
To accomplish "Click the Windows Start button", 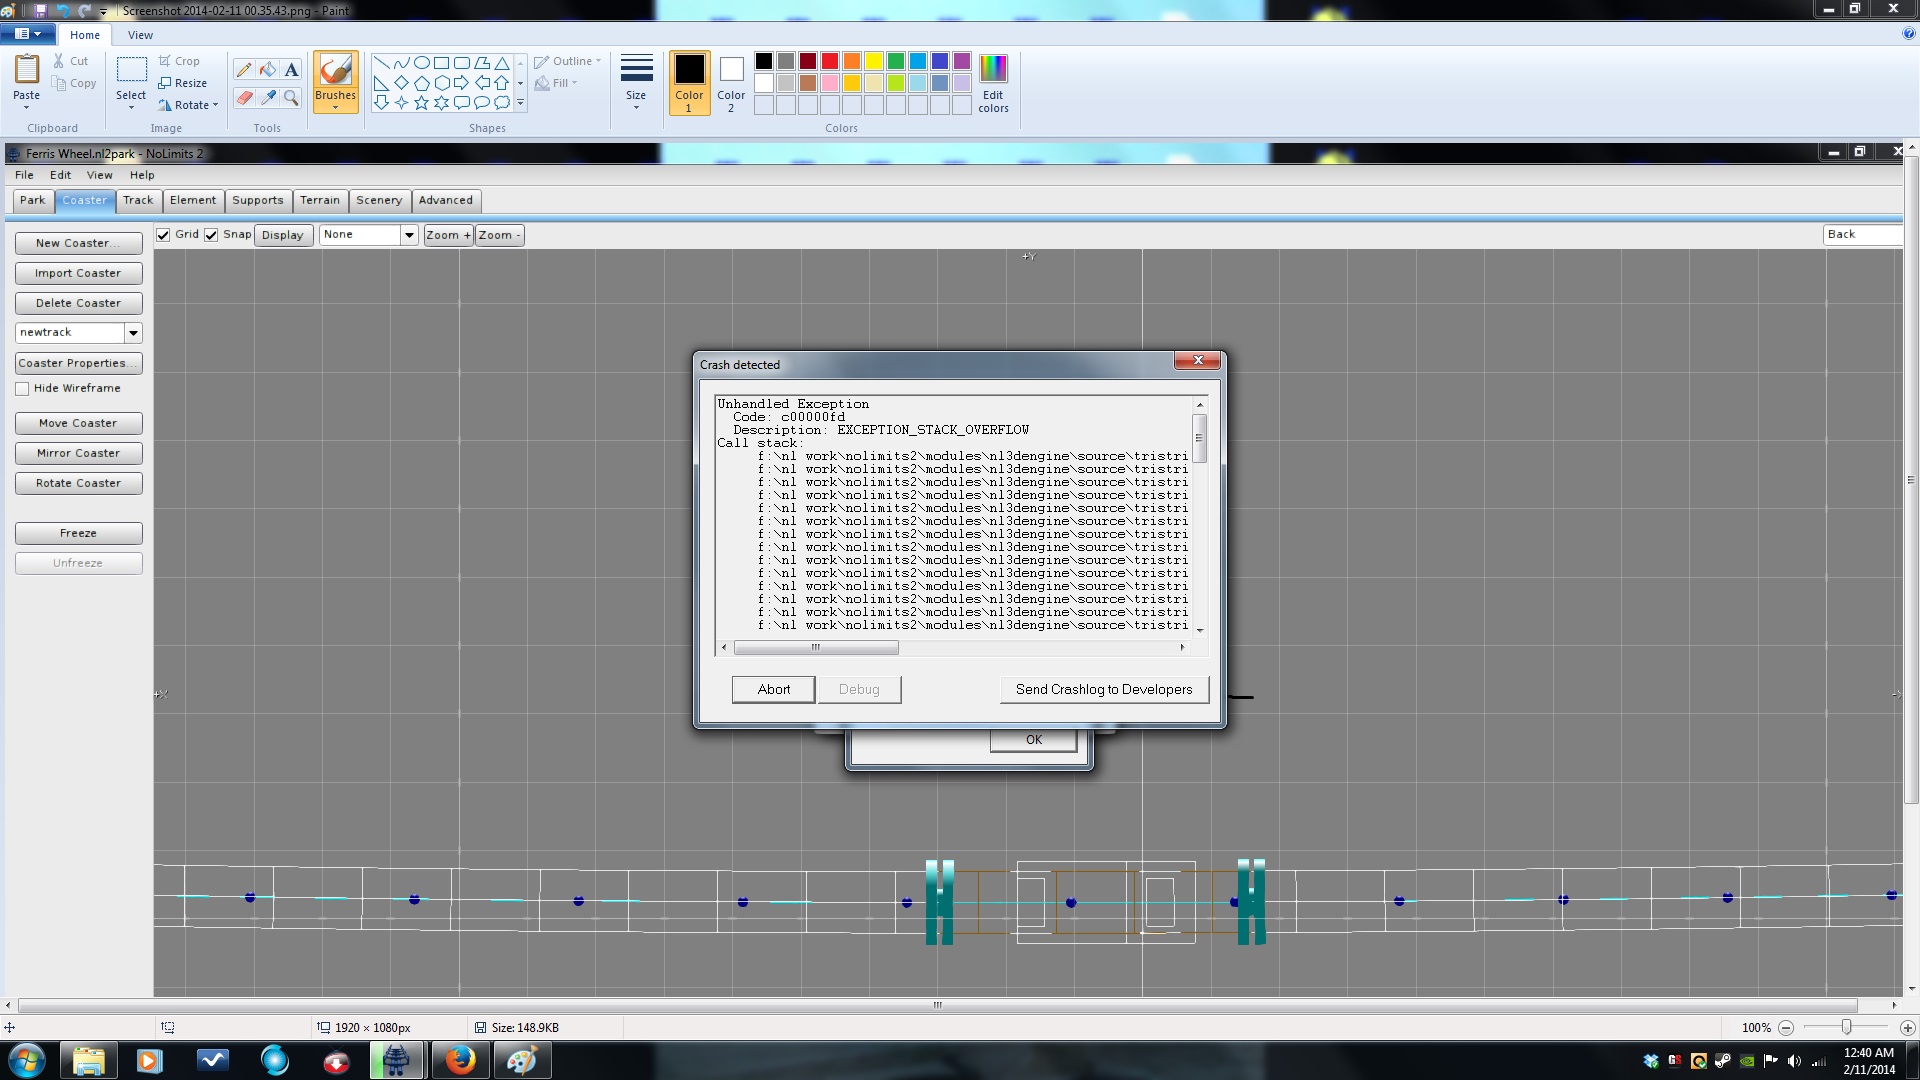I will [27, 1060].
